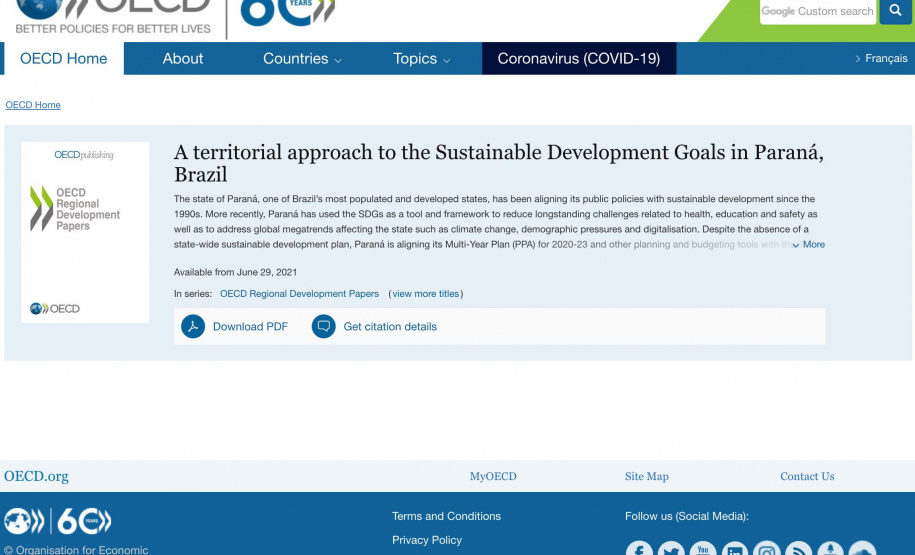The image size is (915, 555).
Task: Click Get citation details link
Action: pos(390,327)
